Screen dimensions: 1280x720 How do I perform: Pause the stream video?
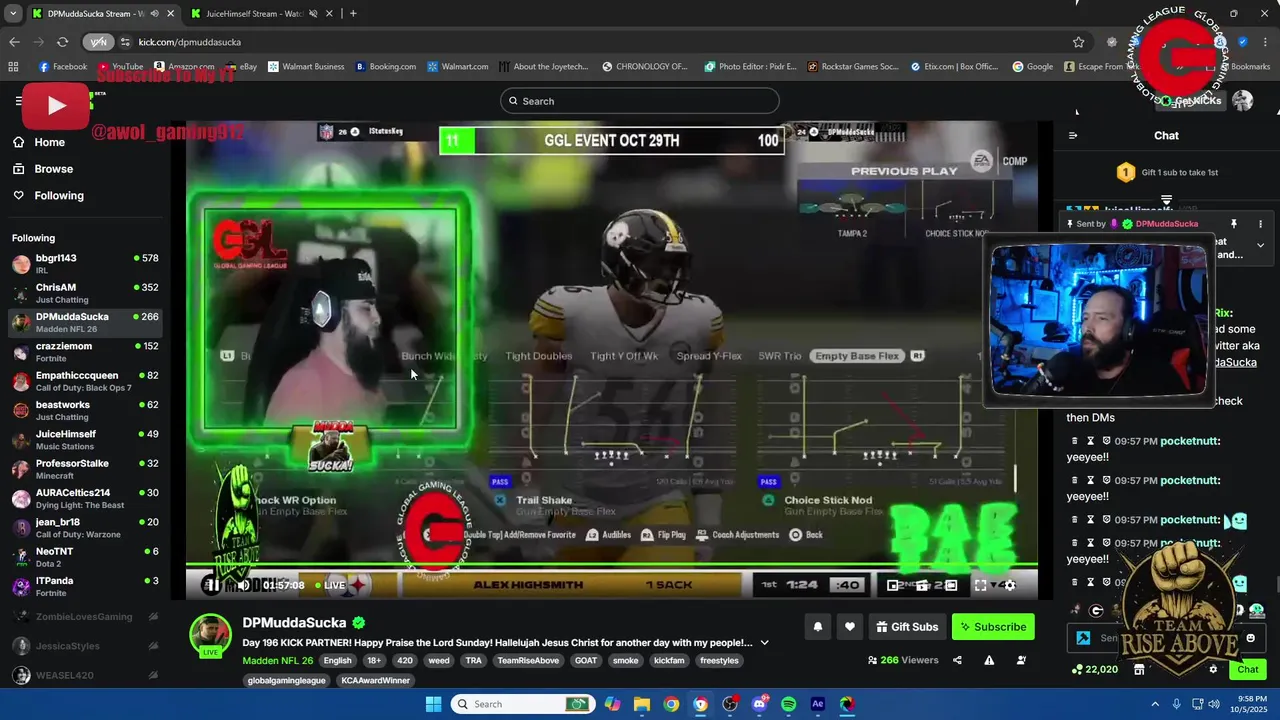click(212, 585)
